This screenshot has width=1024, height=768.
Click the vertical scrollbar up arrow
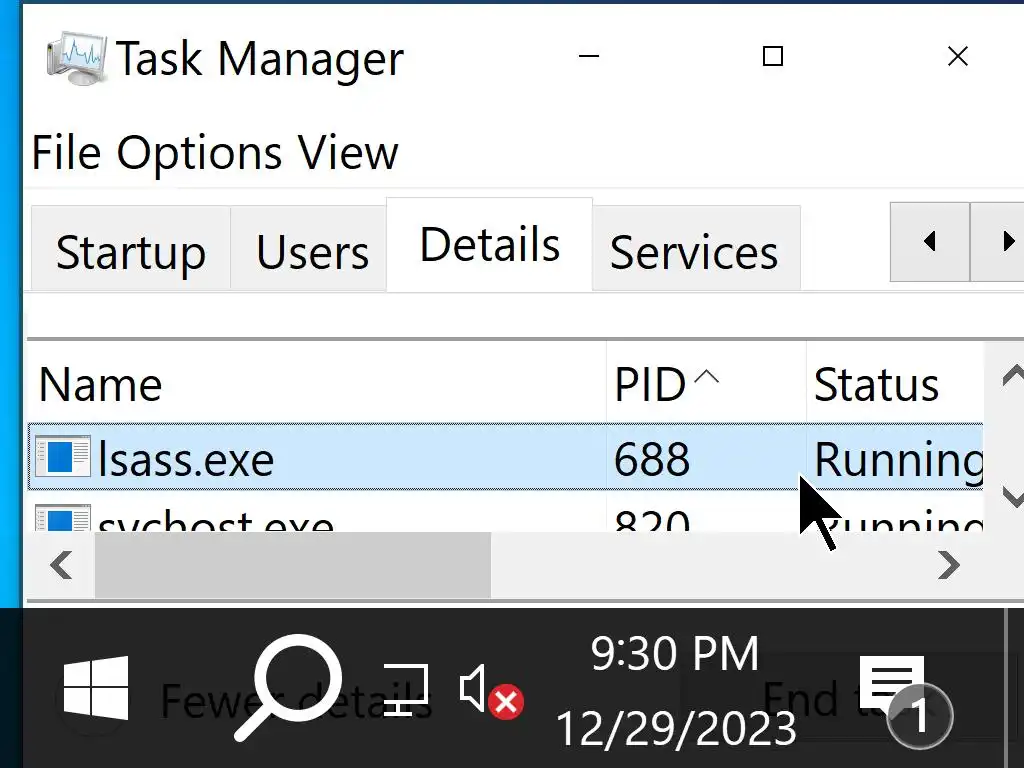pos(1012,376)
